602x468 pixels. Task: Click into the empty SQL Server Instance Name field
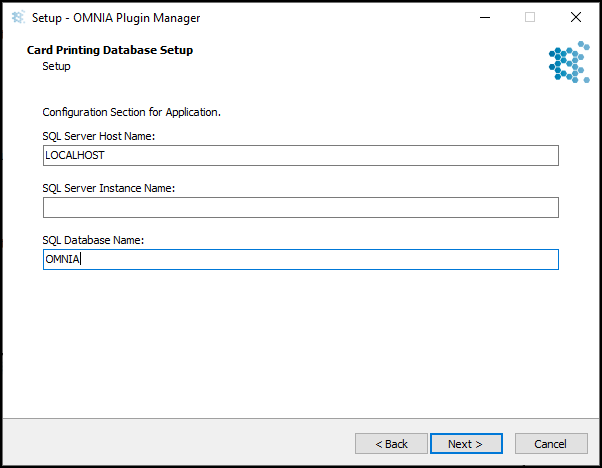301,207
